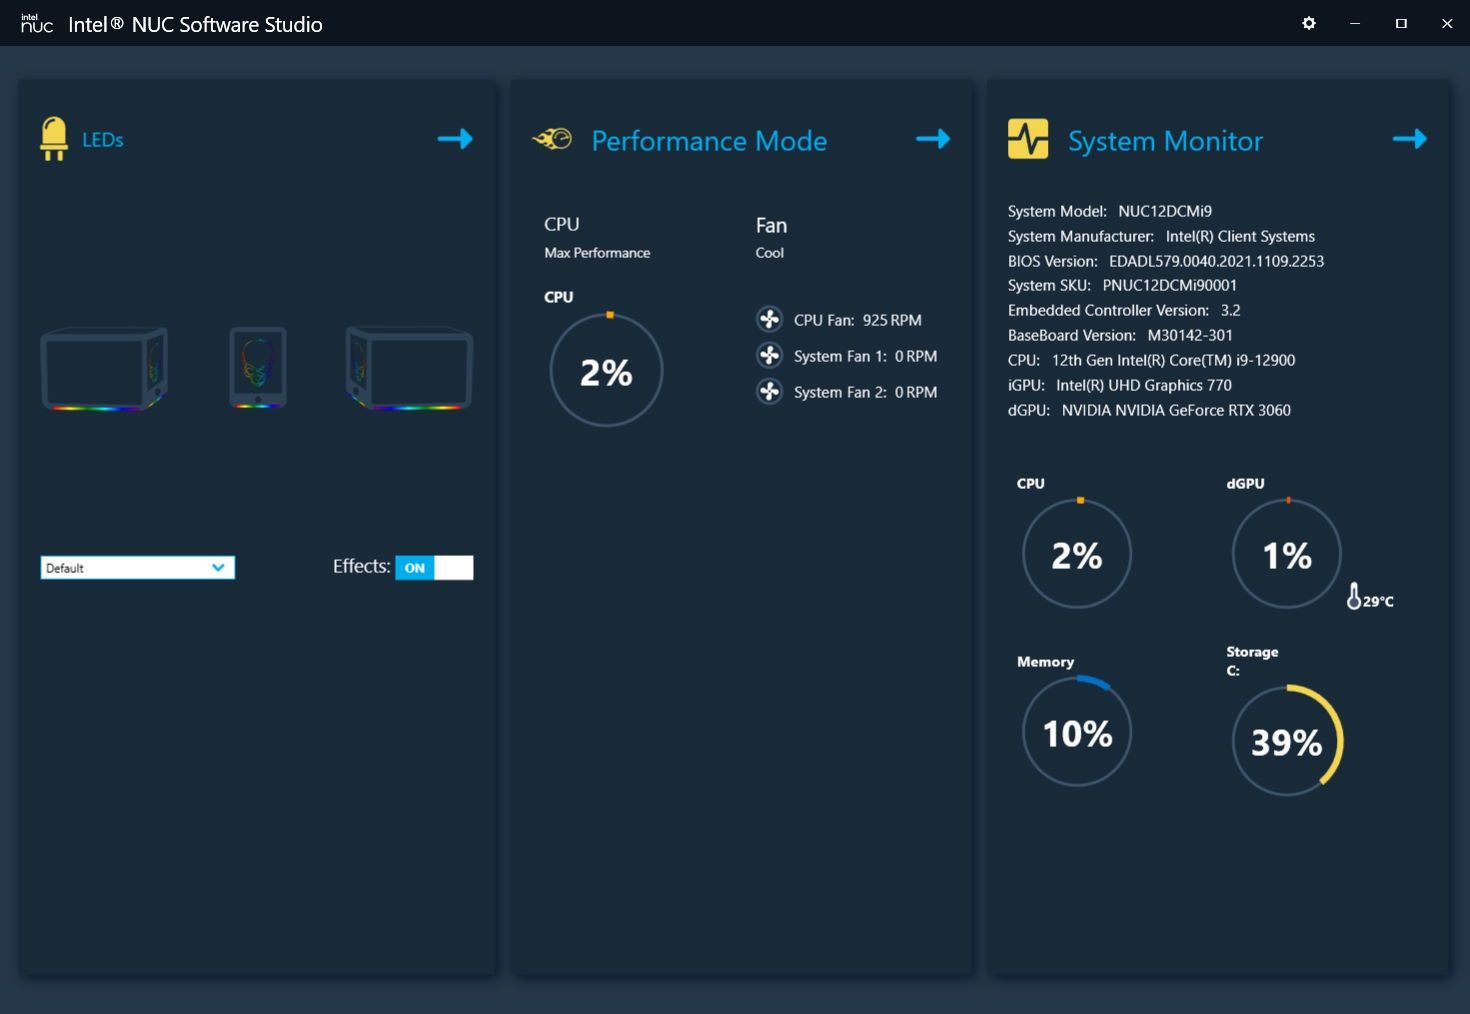Click the System Model NUC12DCMi9 line
The height and width of the screenshot is (1014, 1470).
1110,211
